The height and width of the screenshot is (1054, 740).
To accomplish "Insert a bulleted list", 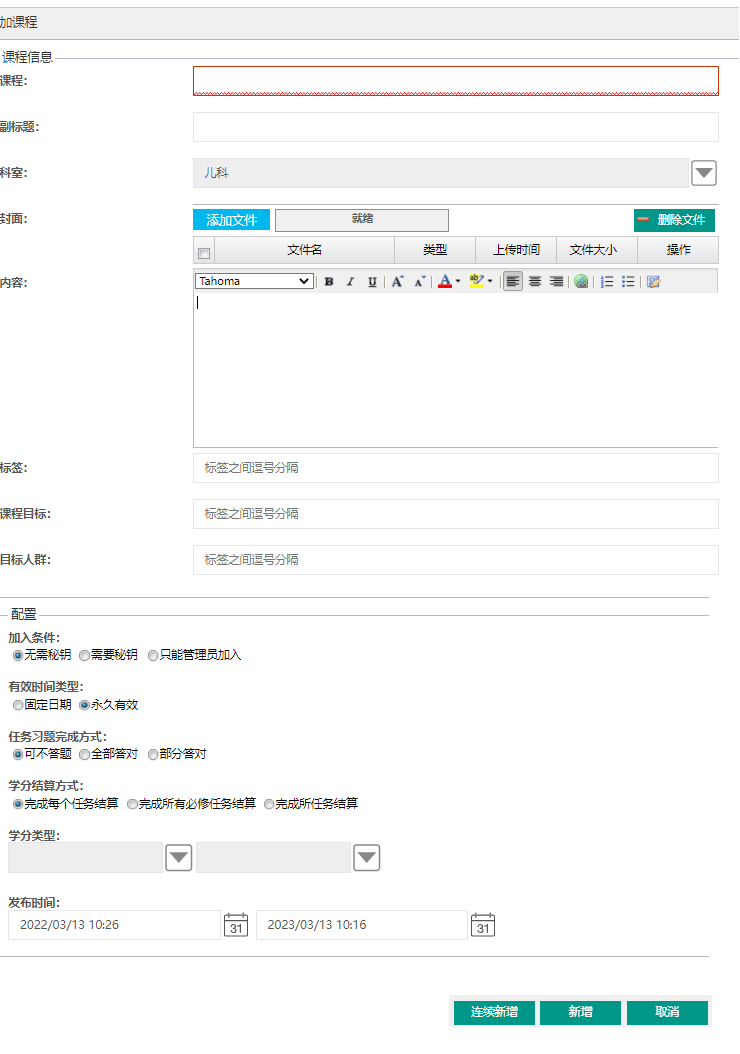I will point(628,282).
